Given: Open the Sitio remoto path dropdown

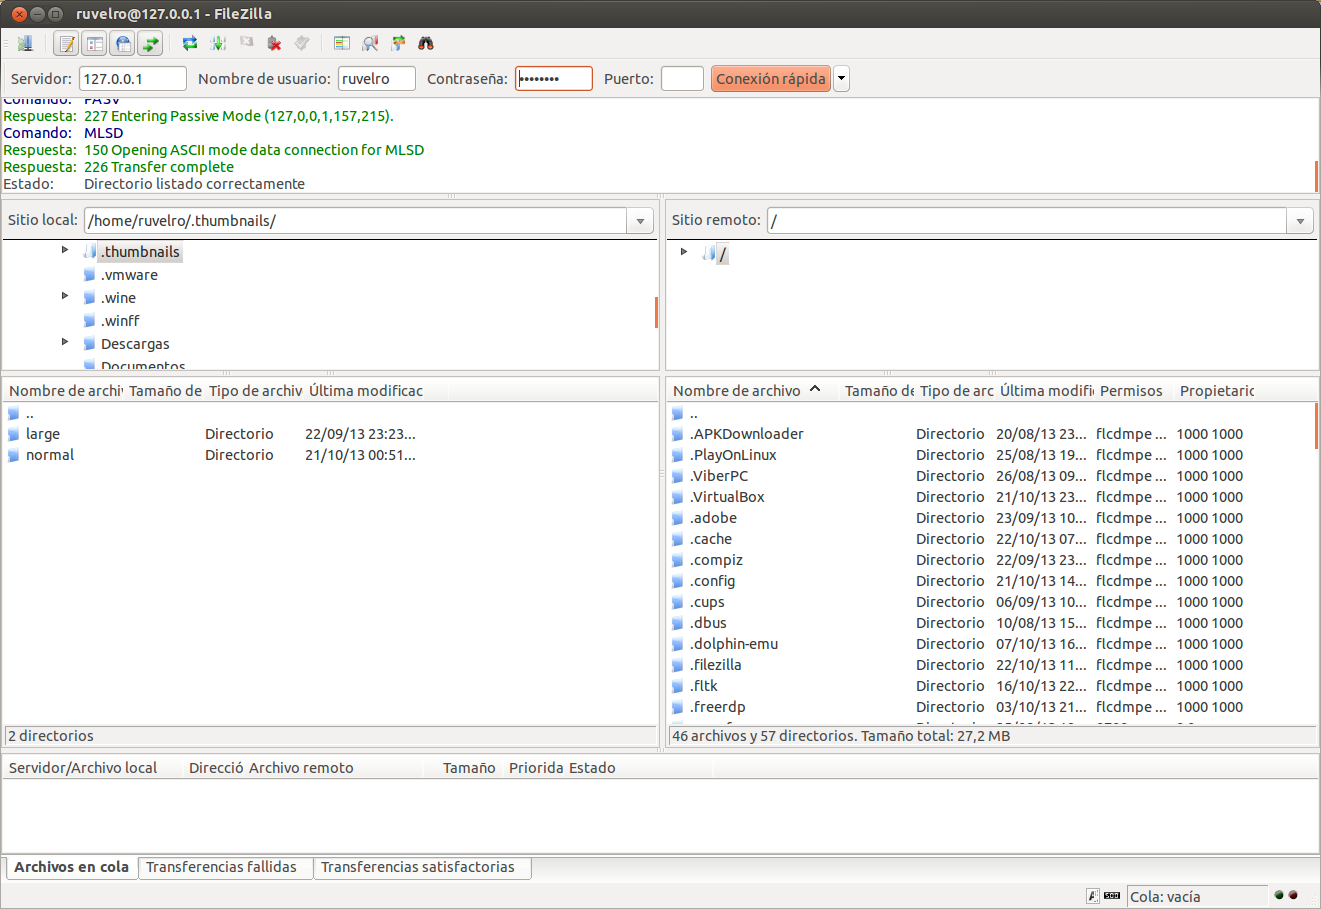Looking at the screenshot, I should tap(1299, 220).
